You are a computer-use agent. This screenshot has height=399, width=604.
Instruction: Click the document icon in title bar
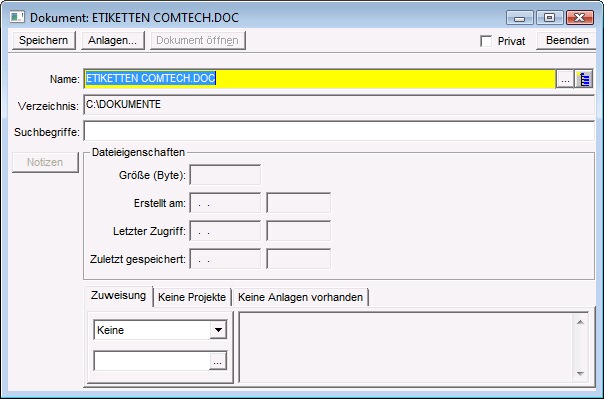(x=17, y=17)
